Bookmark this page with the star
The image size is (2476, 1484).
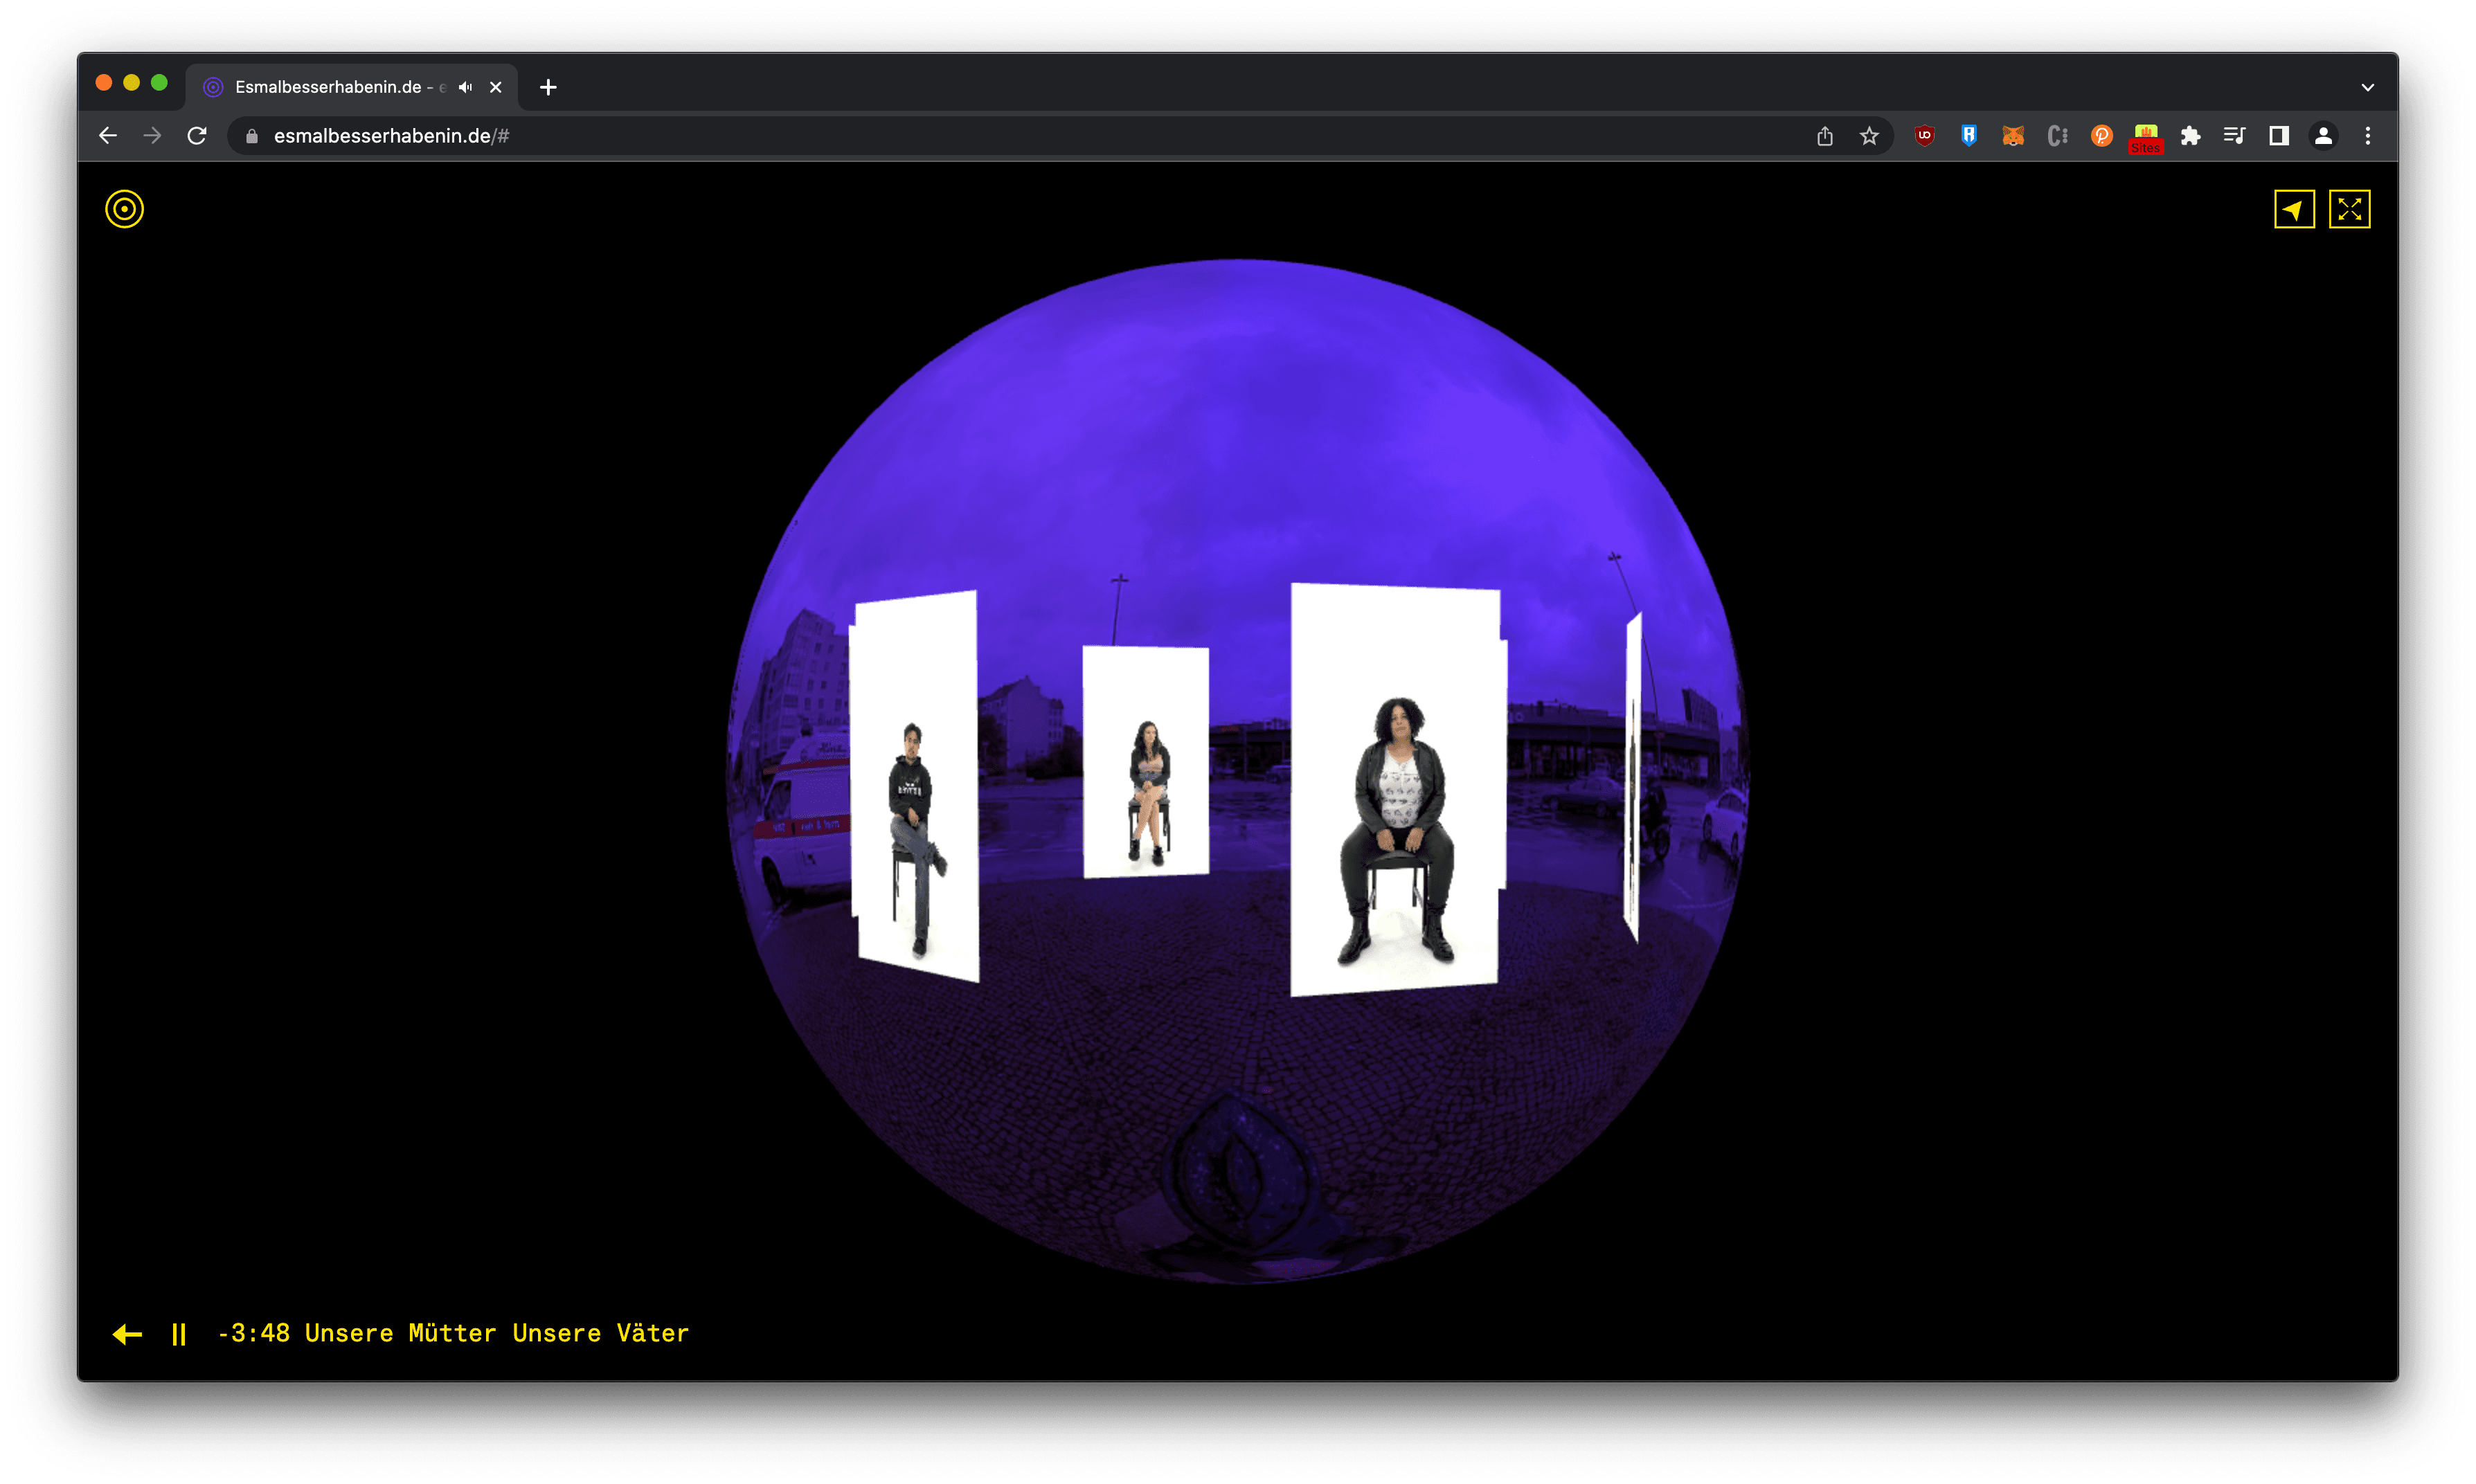[1869, 136]
